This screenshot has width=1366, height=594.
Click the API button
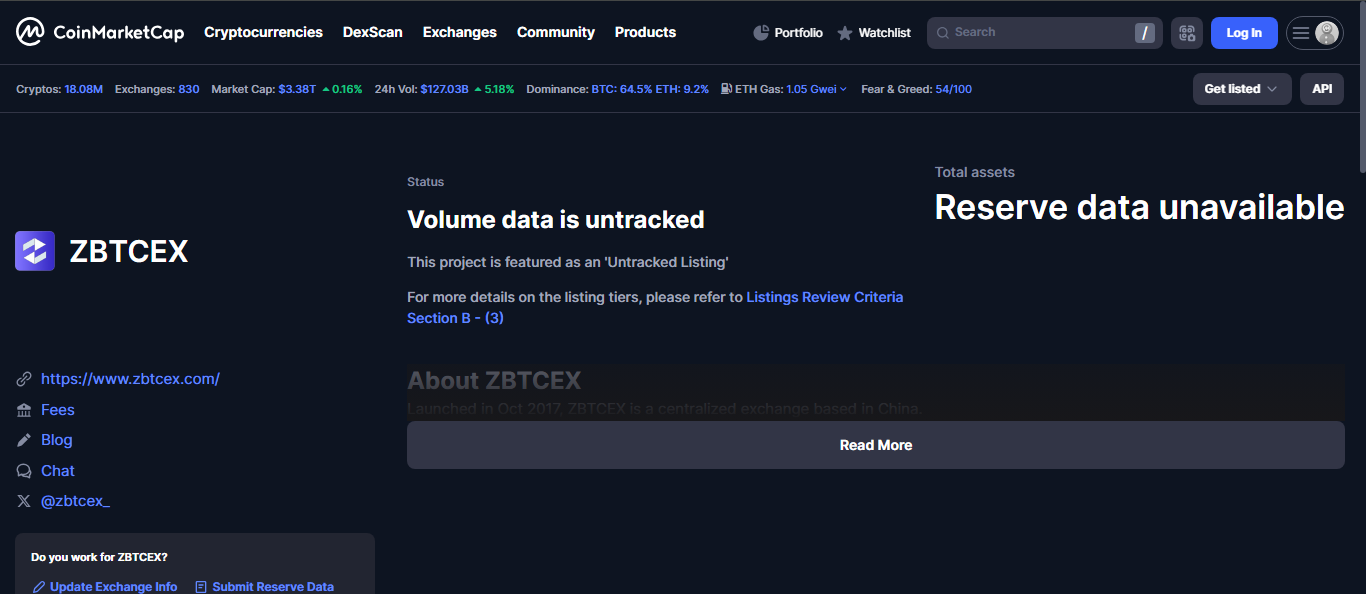[1322, 89]
